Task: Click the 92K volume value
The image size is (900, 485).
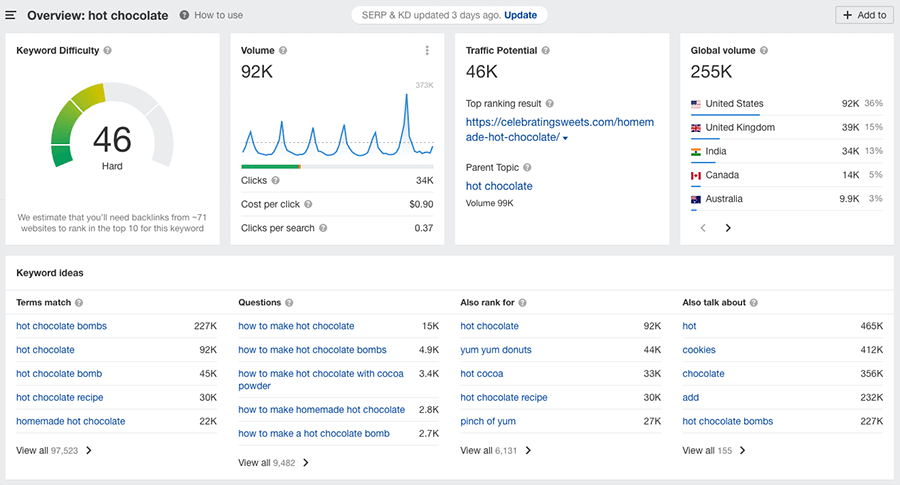Action: click(257, 72)
